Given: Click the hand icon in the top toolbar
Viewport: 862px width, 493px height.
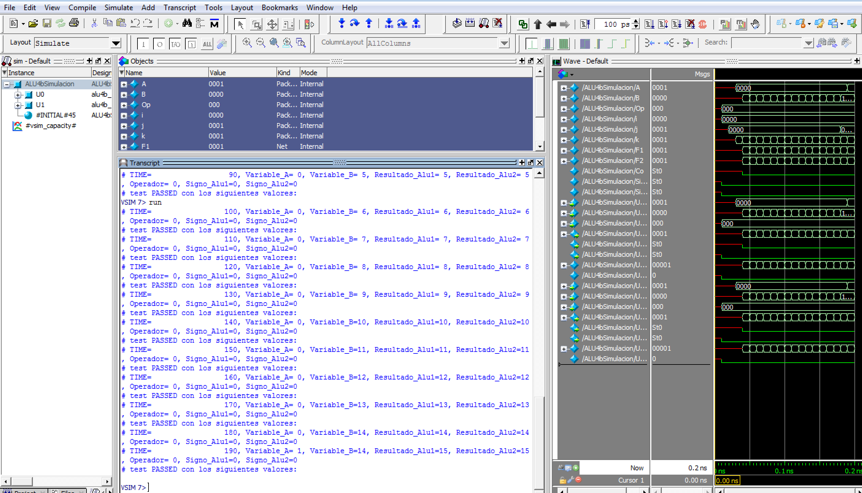Looking at the screenshot, I should (x=755, y=24).
